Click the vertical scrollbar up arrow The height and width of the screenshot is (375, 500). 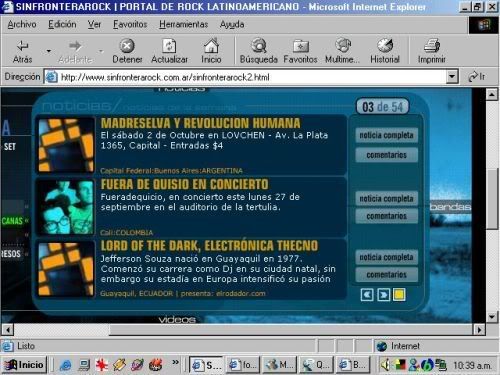[492, 94]
